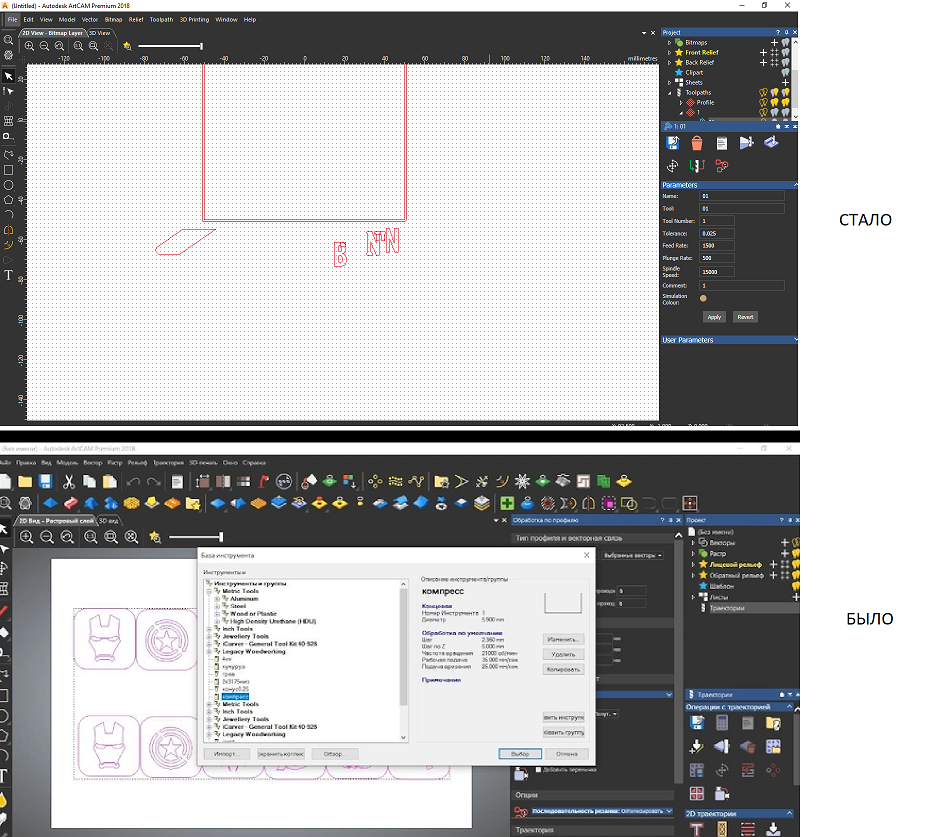Click open folder icon in lower window toolbar
The width and height of the screenshot is (949, 837).
pyautogui.click(x=25, y=481)
